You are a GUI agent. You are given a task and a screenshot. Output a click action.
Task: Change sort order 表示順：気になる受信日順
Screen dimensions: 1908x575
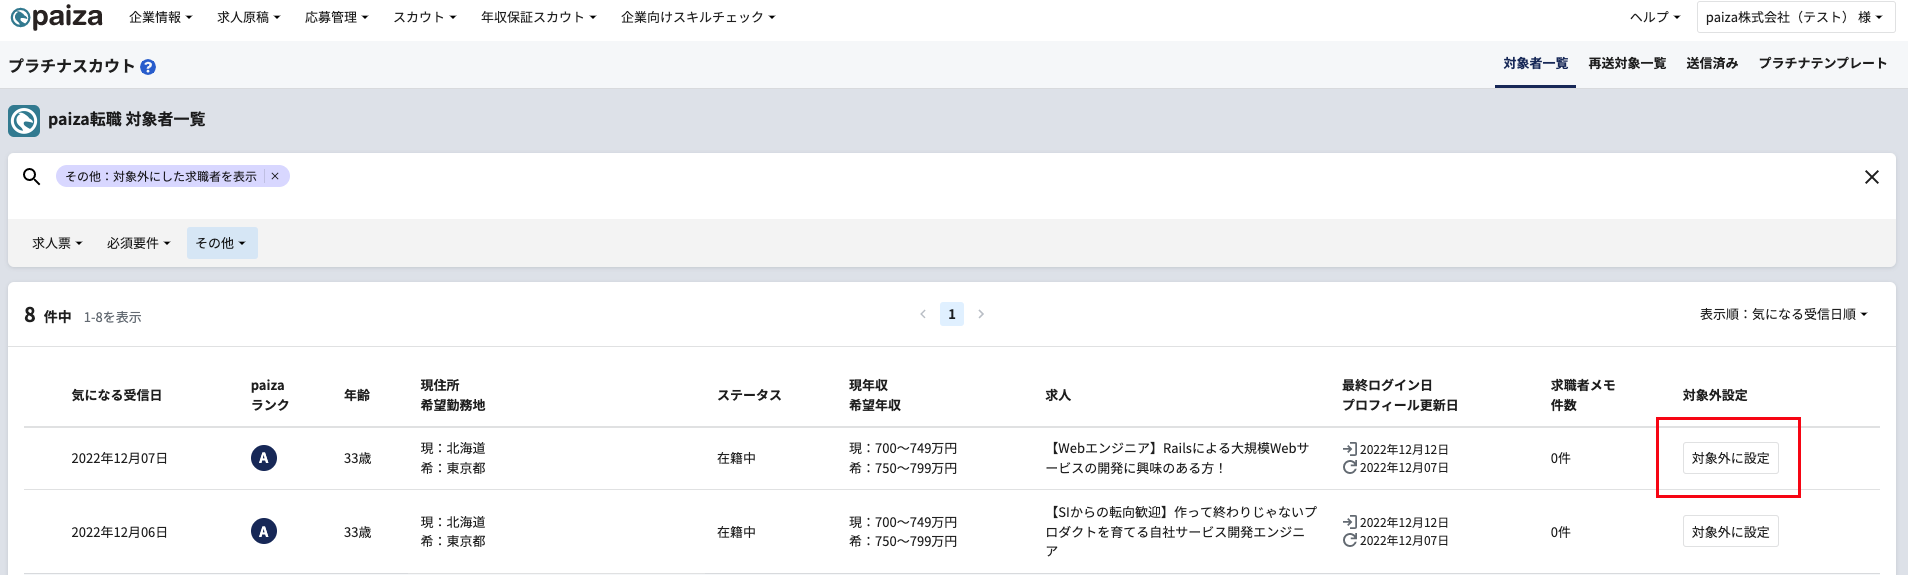pos(1784,314)
